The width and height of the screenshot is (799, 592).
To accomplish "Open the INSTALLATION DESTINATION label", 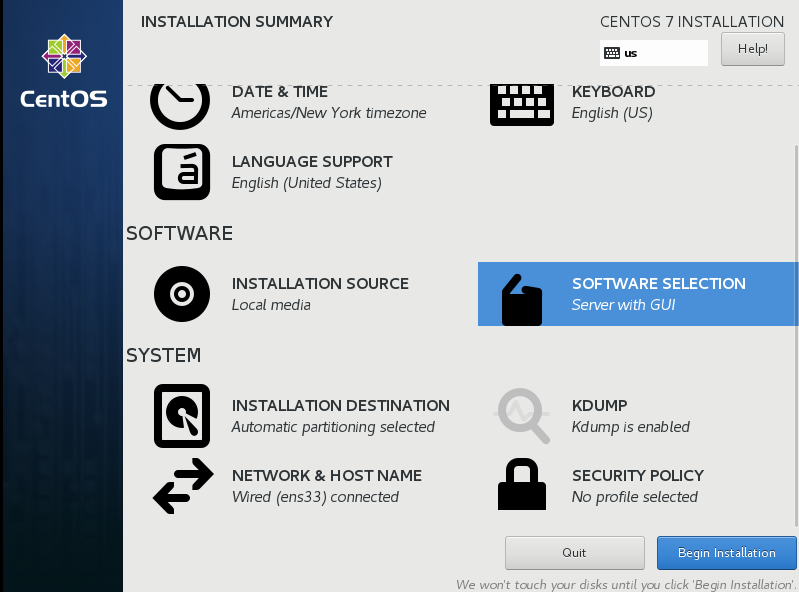I will (340, 406).
